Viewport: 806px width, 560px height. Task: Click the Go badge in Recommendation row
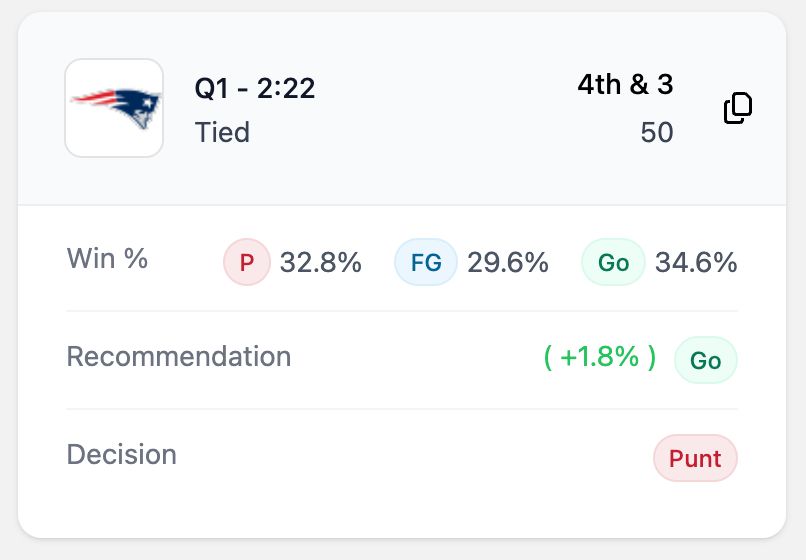tap(705, 360)
